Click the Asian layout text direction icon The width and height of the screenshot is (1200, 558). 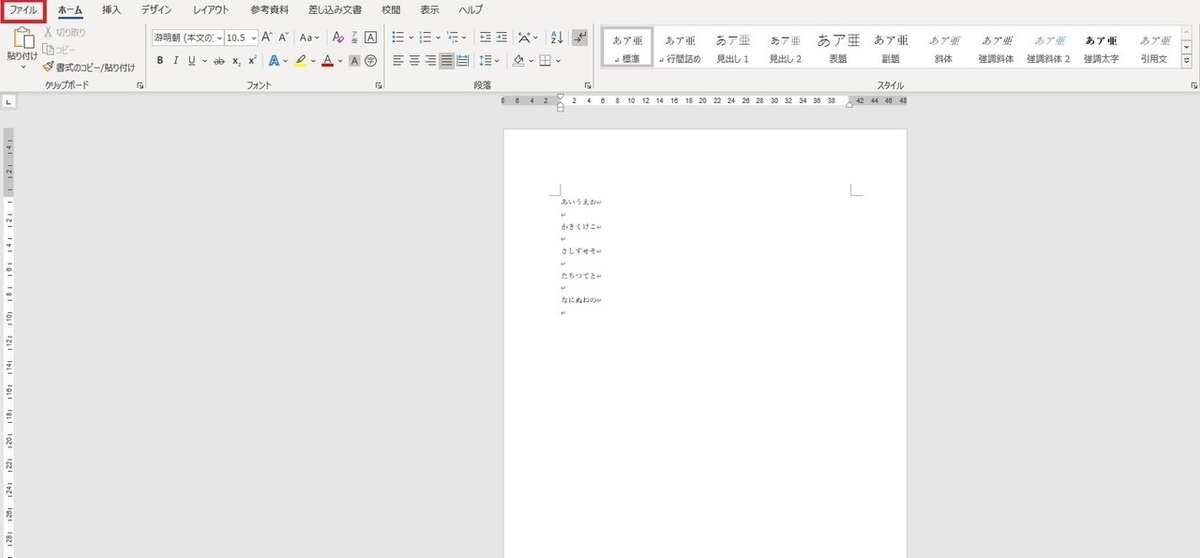(525, 37)
